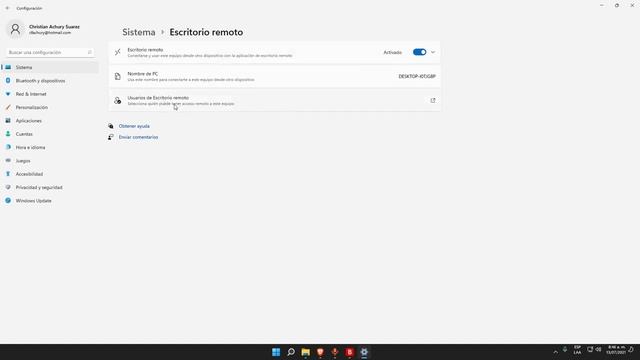
Task: Turn off the Escritorio remoto switch
Action: click(x=419, y=52)
